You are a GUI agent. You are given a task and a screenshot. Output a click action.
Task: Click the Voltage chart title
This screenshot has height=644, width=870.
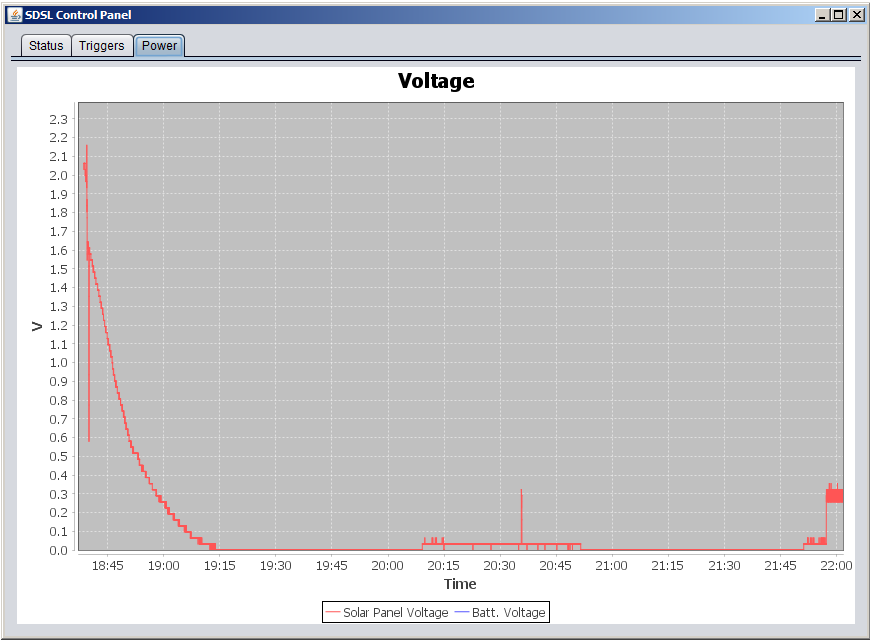(x=436, y=81)
